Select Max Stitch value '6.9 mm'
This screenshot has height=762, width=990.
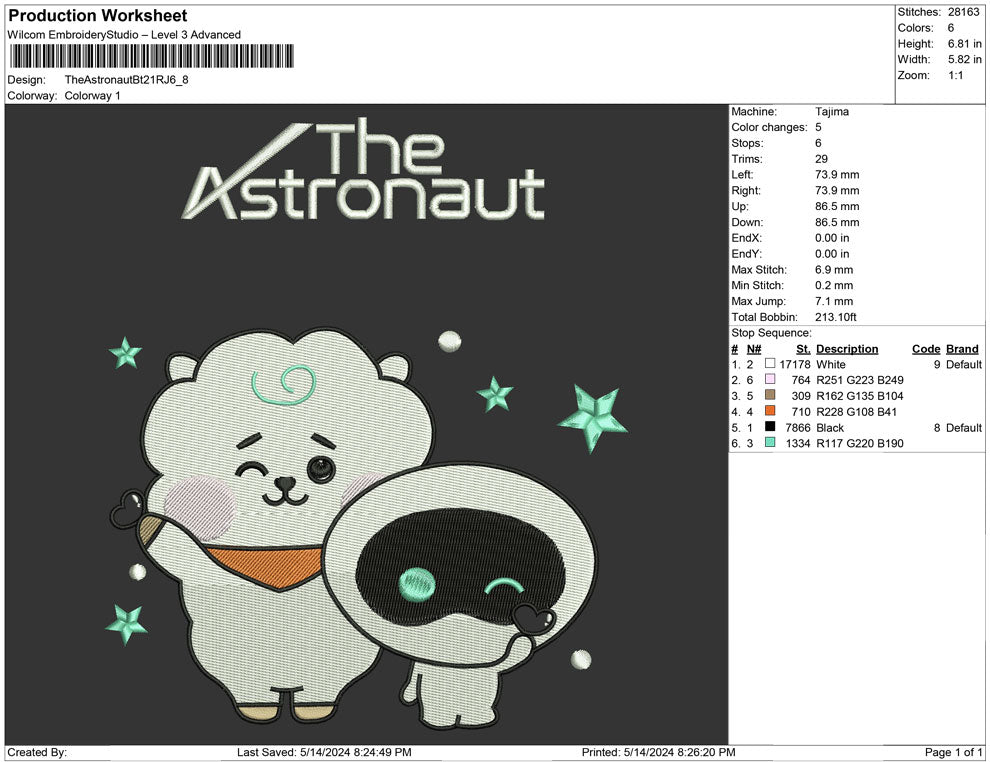pyautogui.click(x=833, y=270)
